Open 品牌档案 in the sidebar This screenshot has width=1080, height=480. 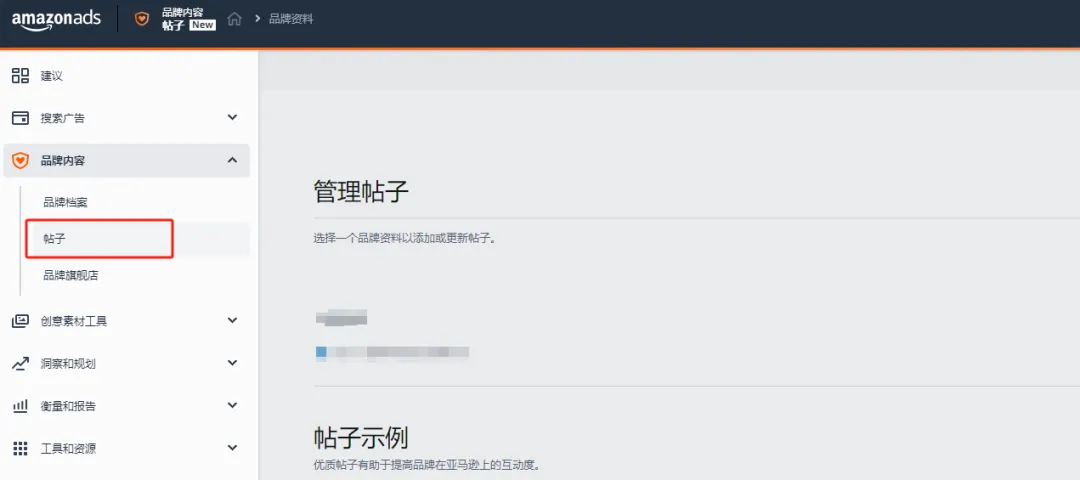[65, 202]
